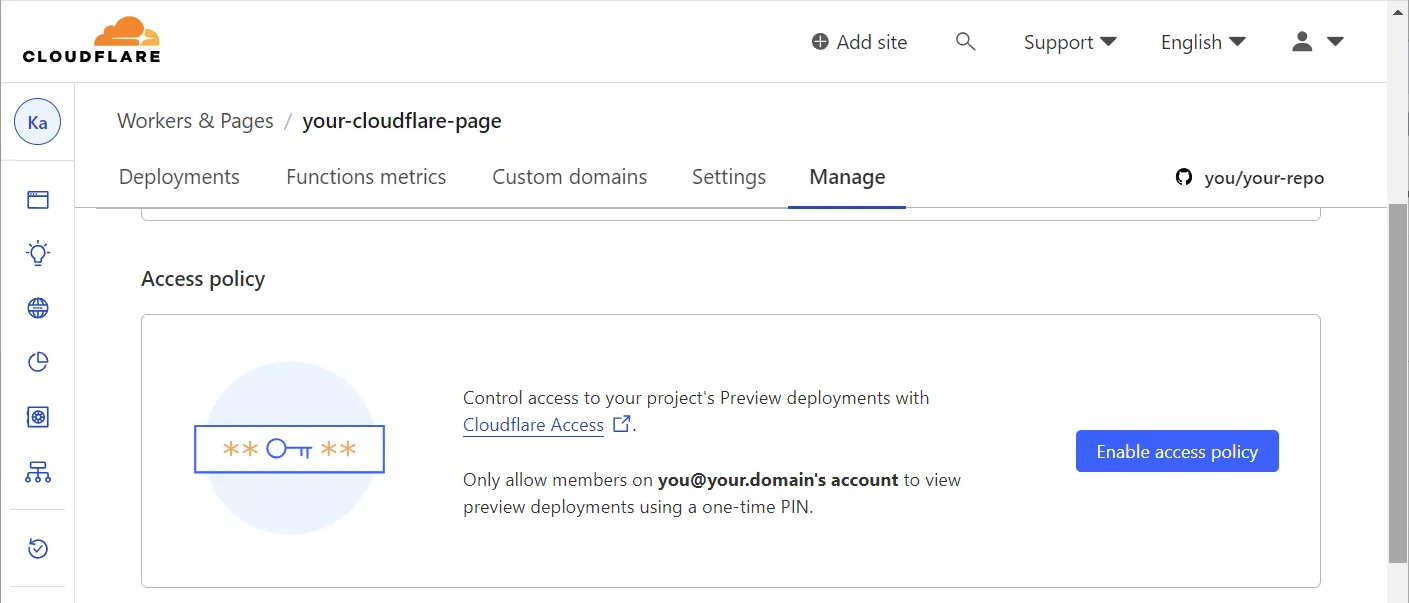Open the Custom domains tab
This screenshot has width=1409, height=603.
tap(569, 177)
